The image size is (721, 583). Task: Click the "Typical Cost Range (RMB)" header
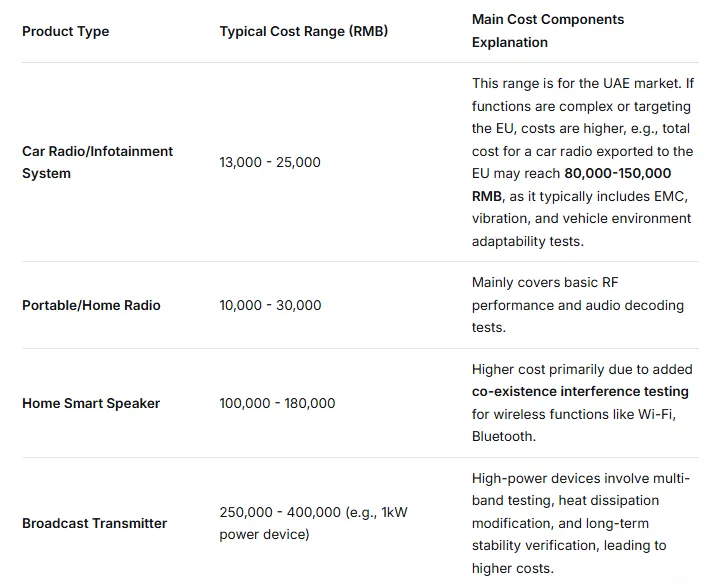click(304, 31)
